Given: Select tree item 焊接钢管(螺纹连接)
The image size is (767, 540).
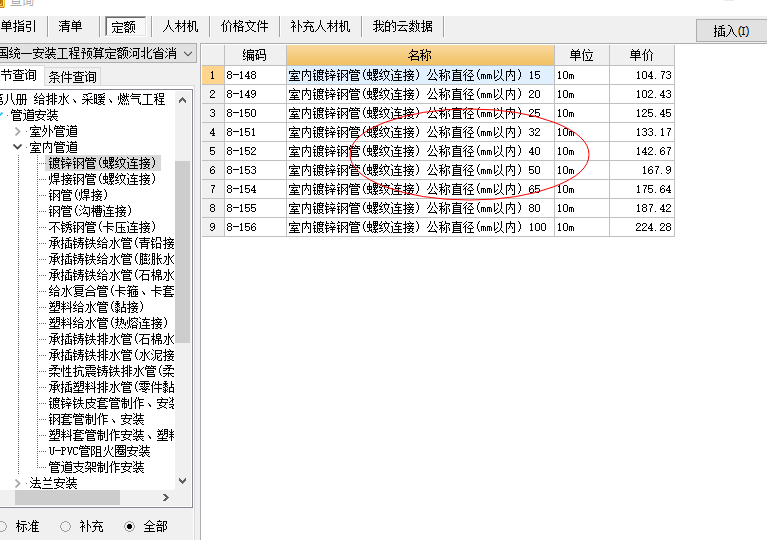Looking at the screenshot, I should (x=102, y=180).
